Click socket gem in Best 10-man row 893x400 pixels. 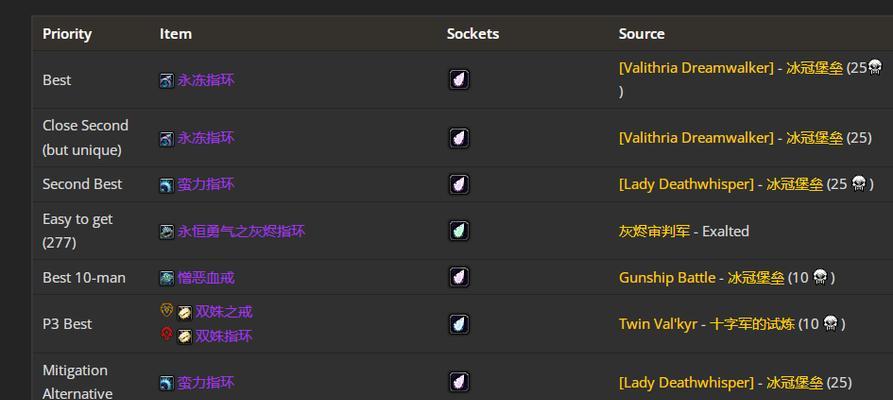[458, 277]
